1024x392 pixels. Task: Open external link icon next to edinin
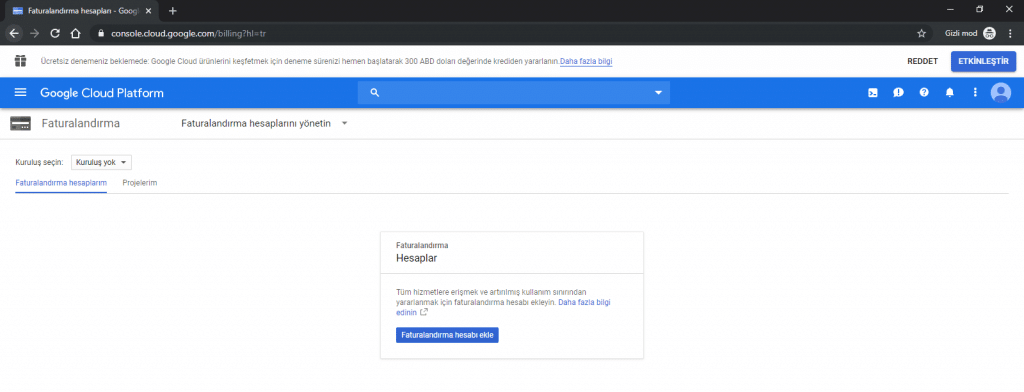click(x=424, y=312)
